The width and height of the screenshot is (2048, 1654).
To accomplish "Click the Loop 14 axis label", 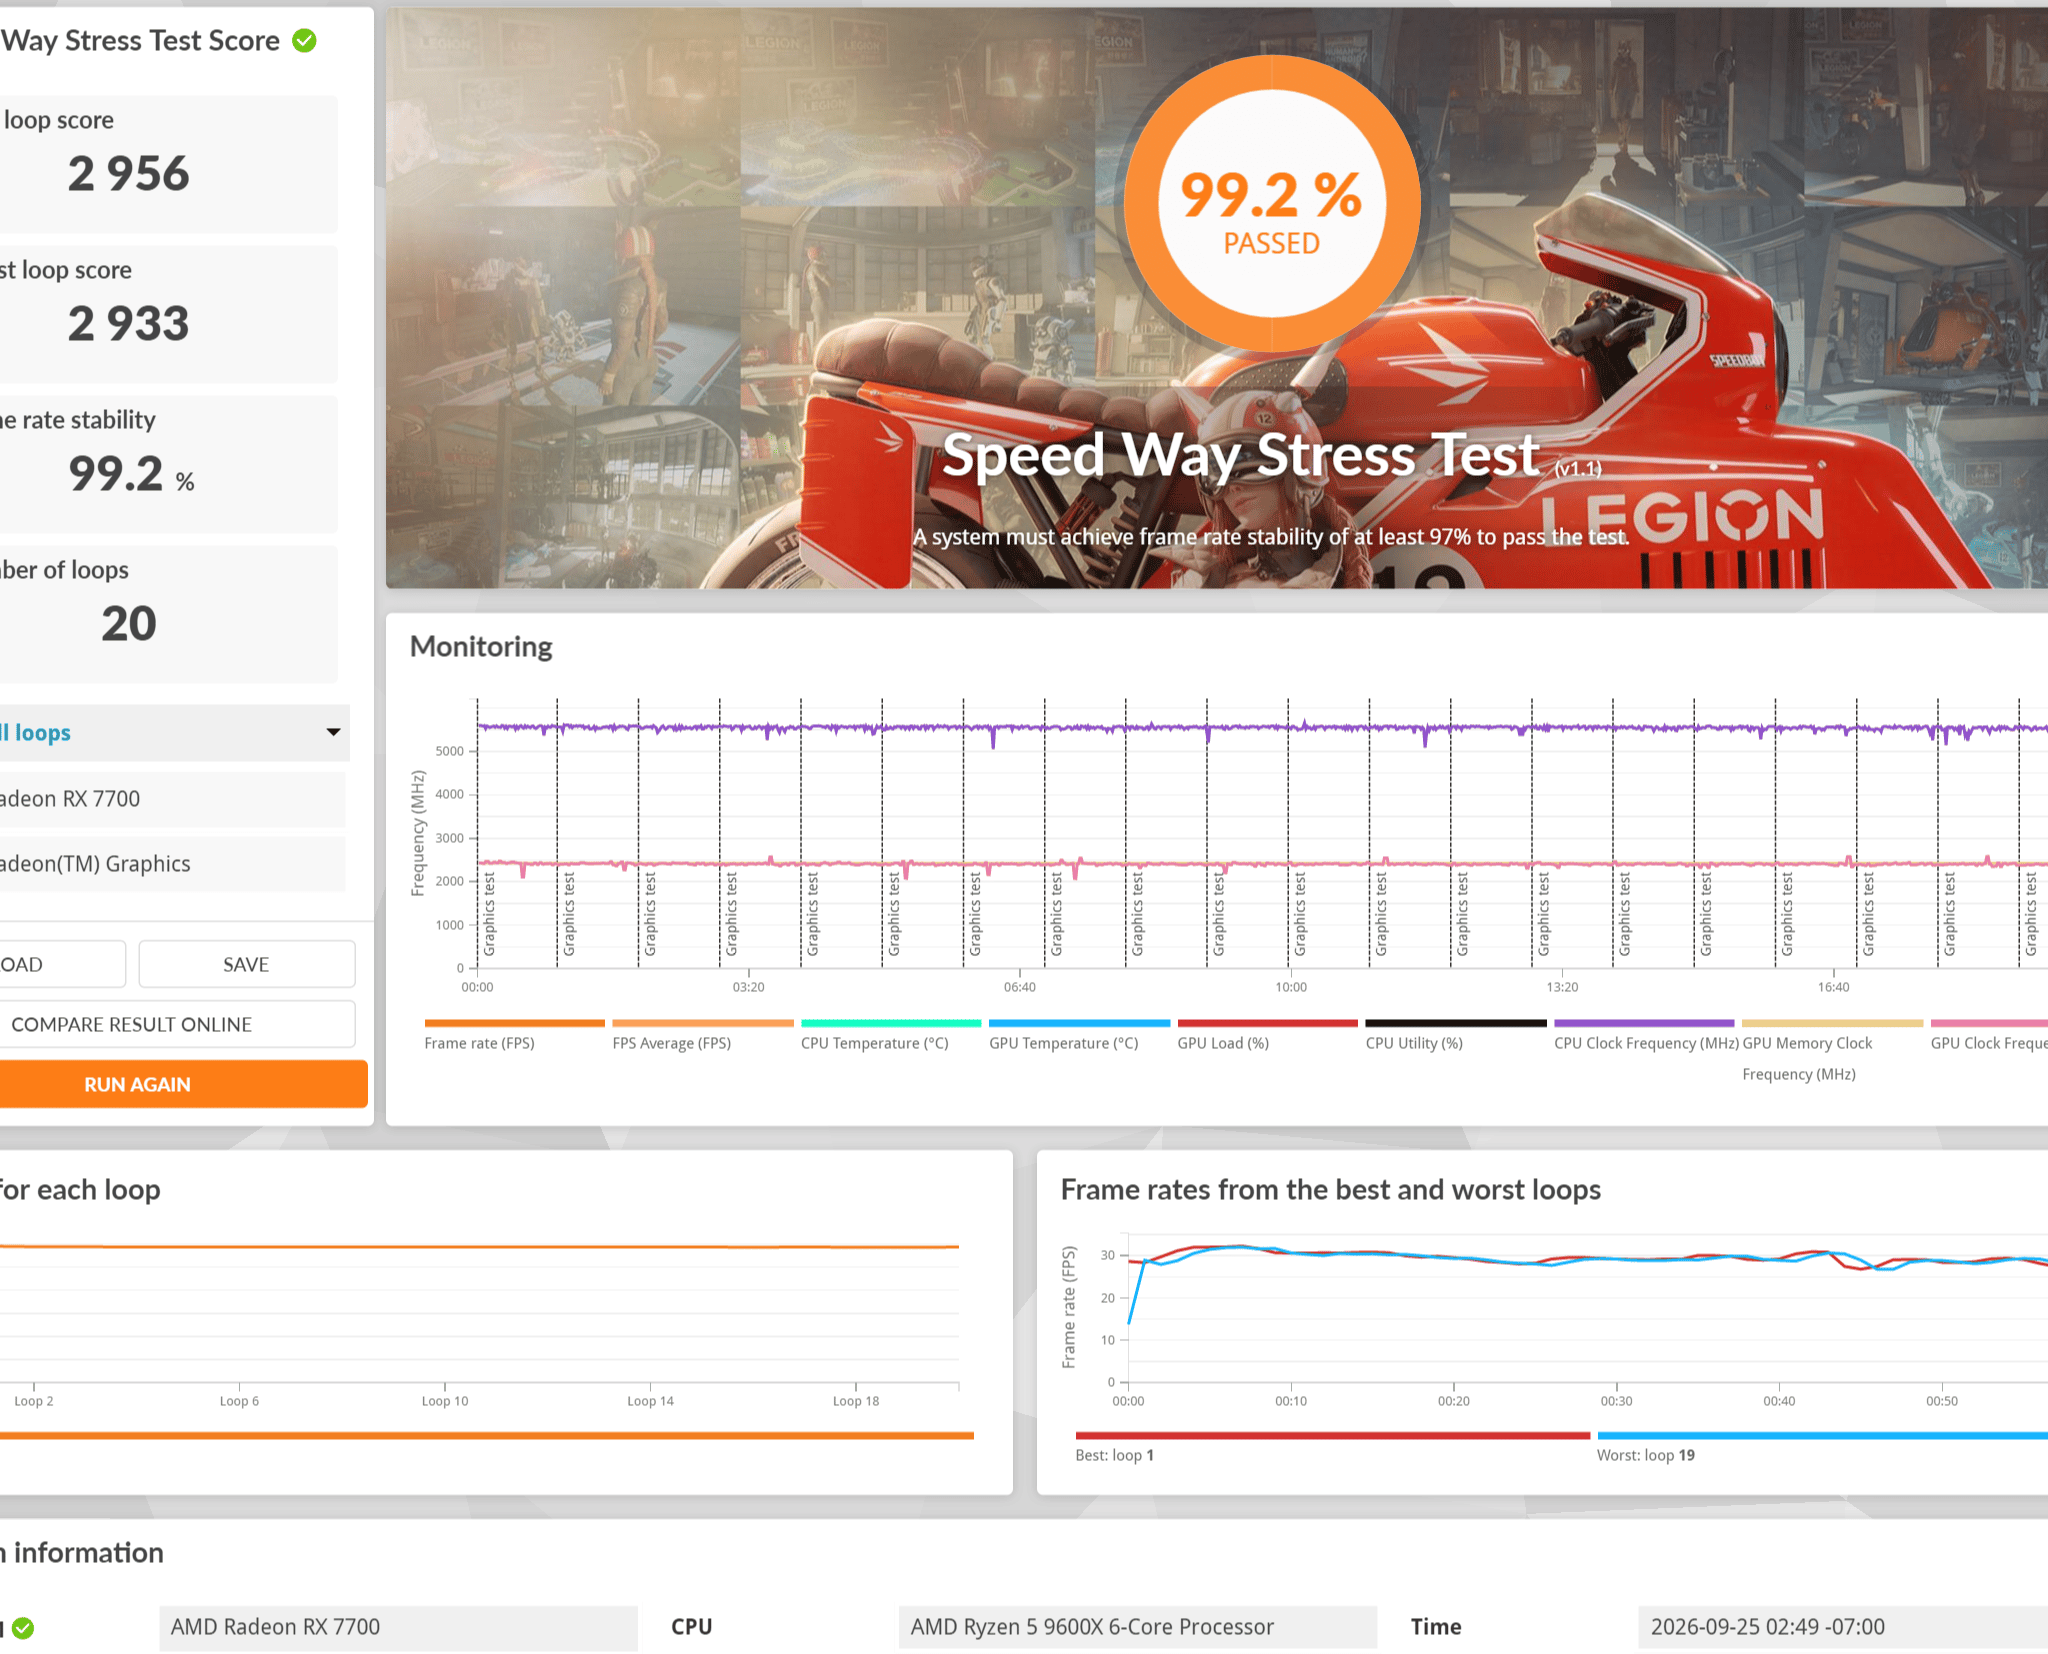I will 651,1401.
